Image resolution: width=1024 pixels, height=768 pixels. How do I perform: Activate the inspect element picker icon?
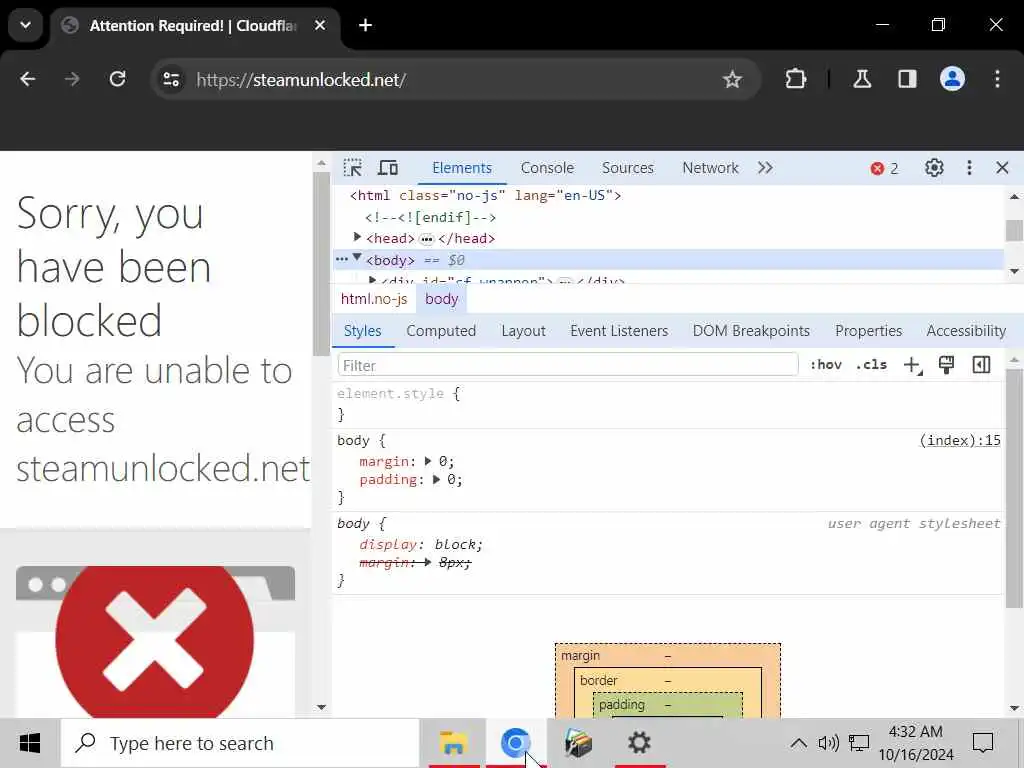pos(353,168)
